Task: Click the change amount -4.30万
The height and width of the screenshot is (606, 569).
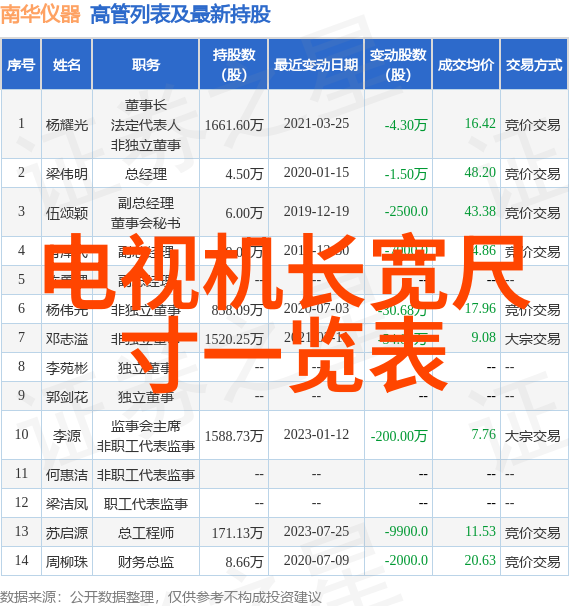Action: 406,125
